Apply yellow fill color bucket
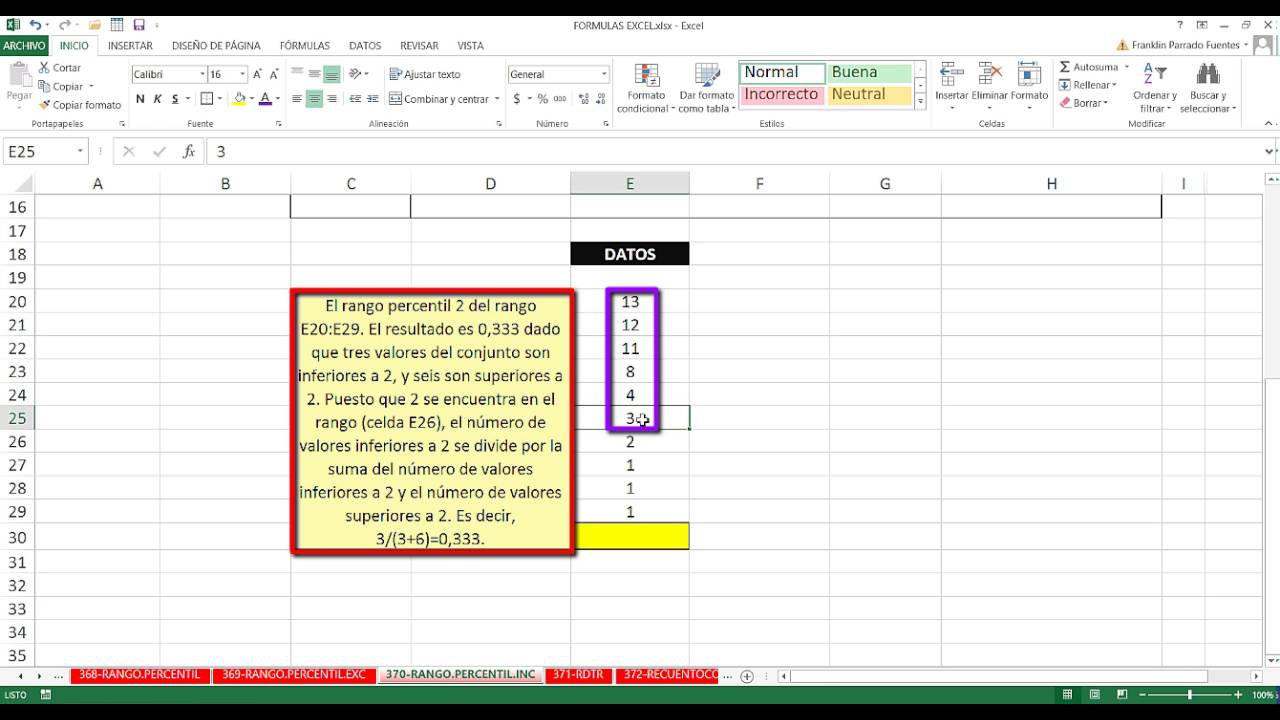 (x=238, y=99)
